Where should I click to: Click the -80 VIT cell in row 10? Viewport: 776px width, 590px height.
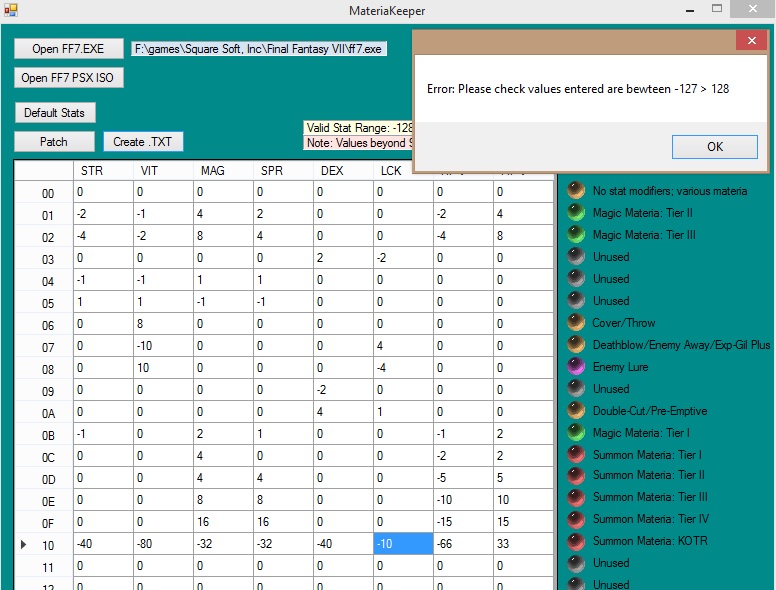[x=163, y=543]
